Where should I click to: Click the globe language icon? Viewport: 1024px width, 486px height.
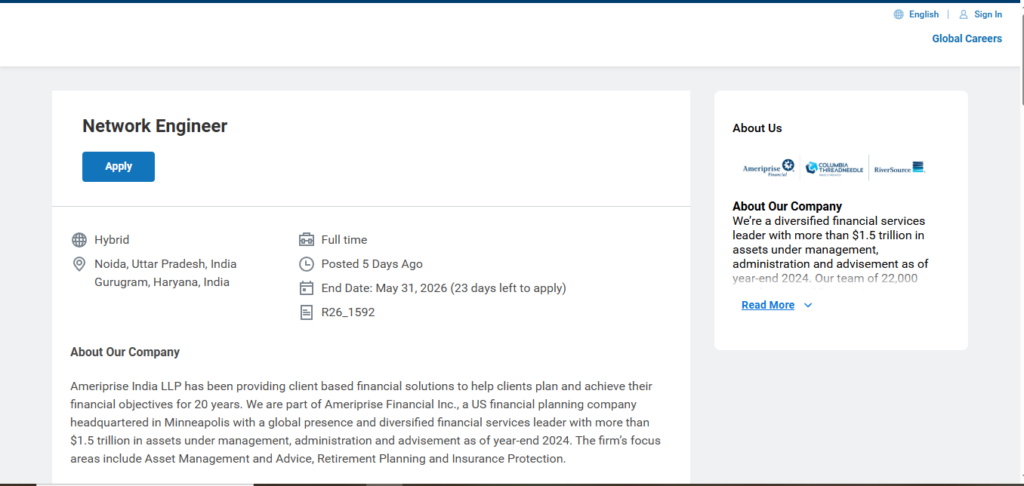coord(899,14)
